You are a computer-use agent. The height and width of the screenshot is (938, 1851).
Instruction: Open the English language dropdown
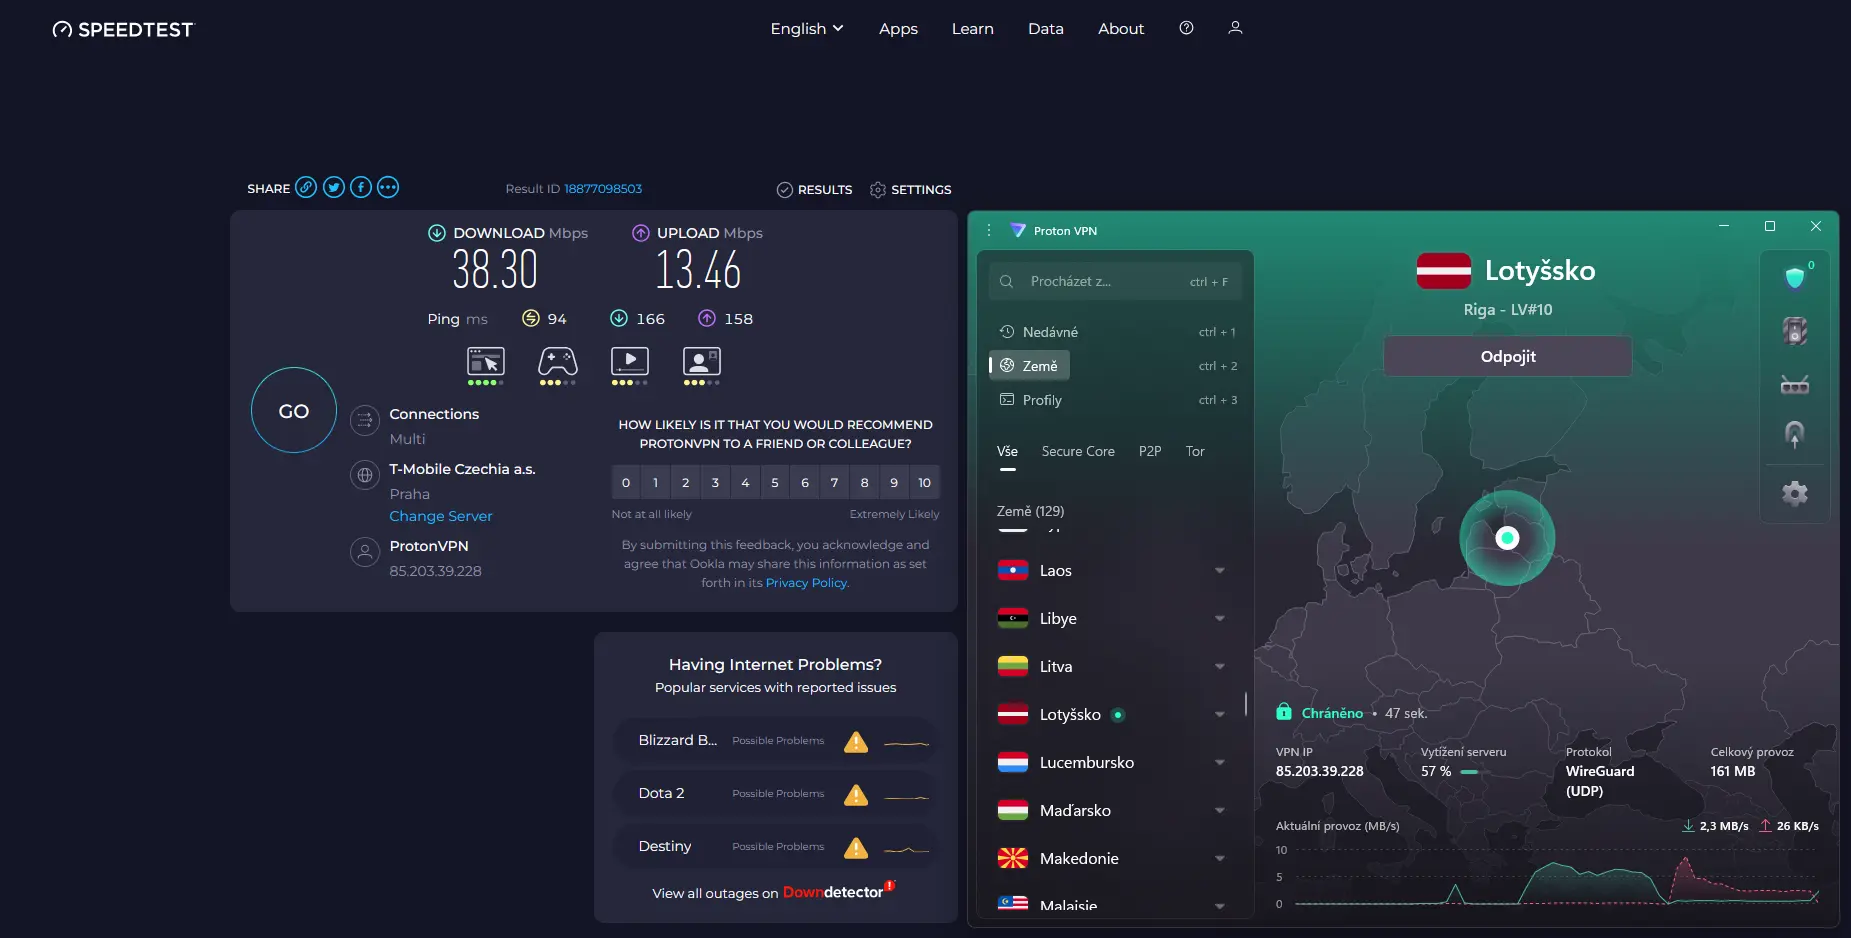pos(806,28)
